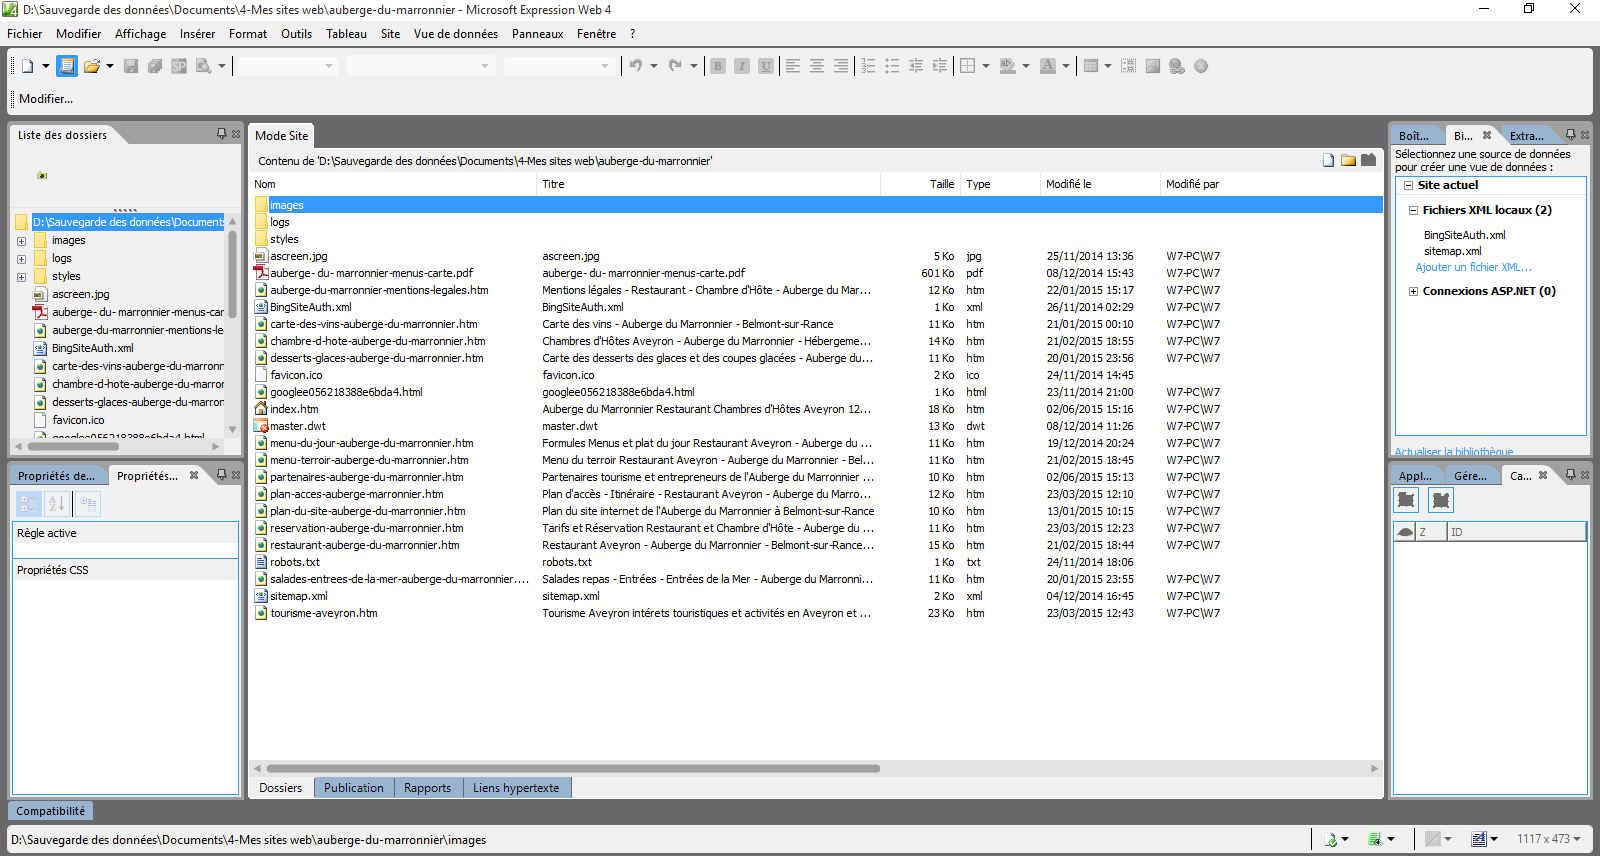
Task: Click alphabetical sort icon in CSS properties panel
Action: tap(57, 504)
